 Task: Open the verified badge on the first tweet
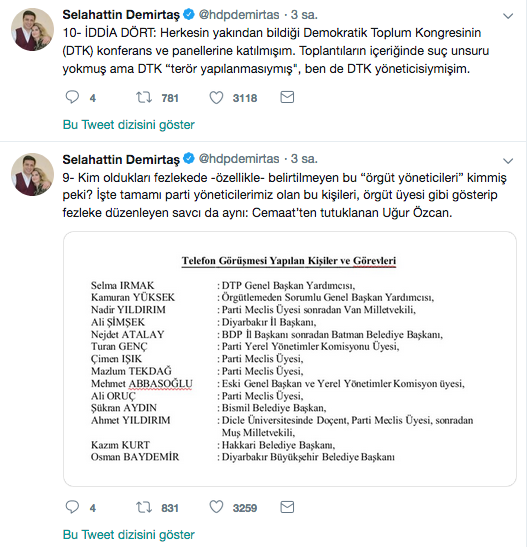(189, 14)
